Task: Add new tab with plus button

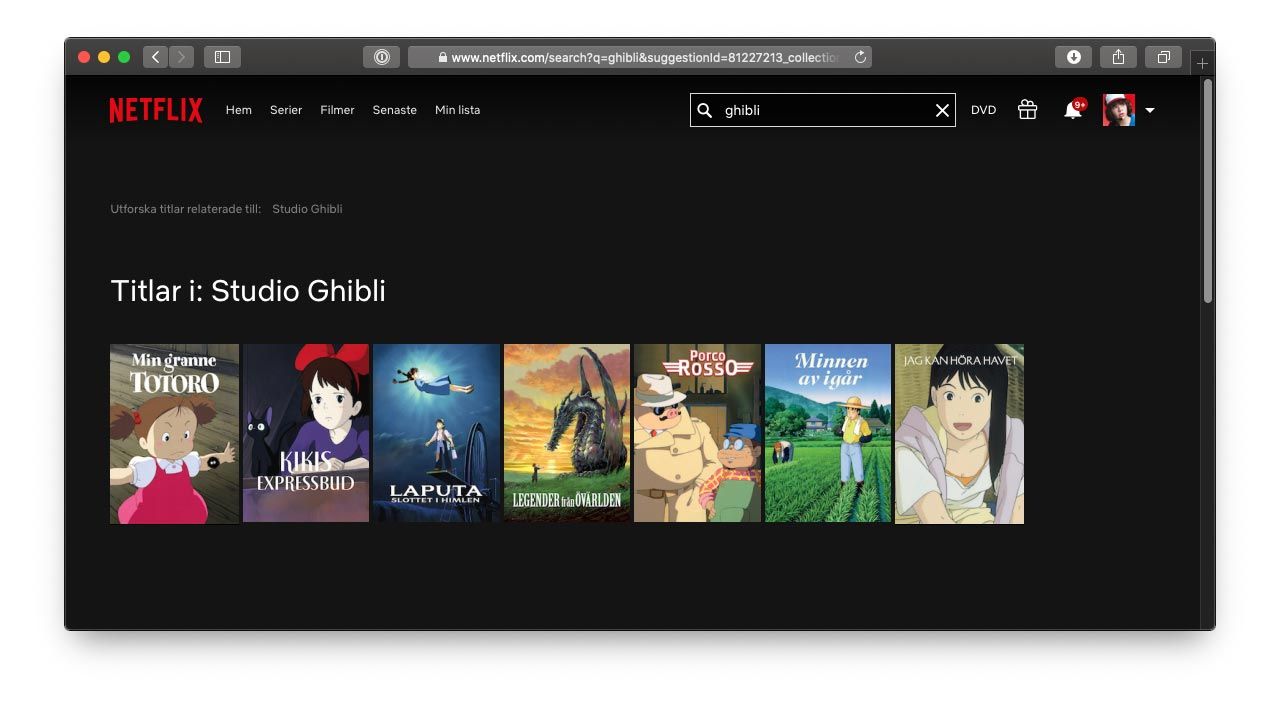Action: coord(1202,63)
